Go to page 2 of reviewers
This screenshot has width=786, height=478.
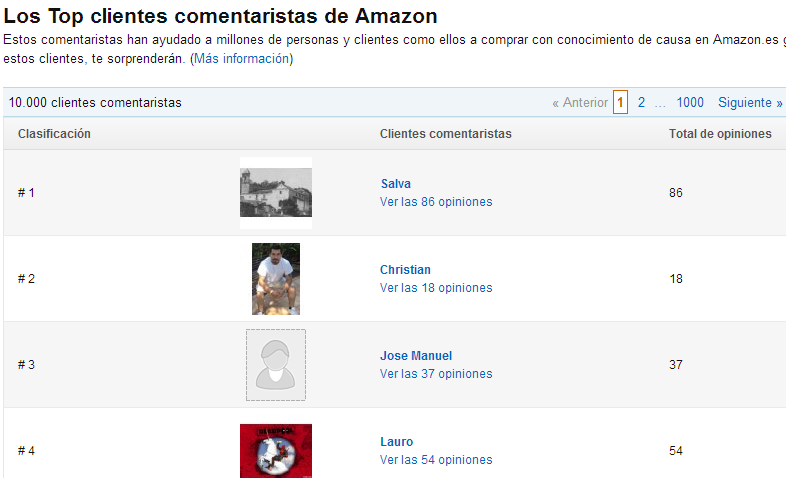(x=641, y=102)
